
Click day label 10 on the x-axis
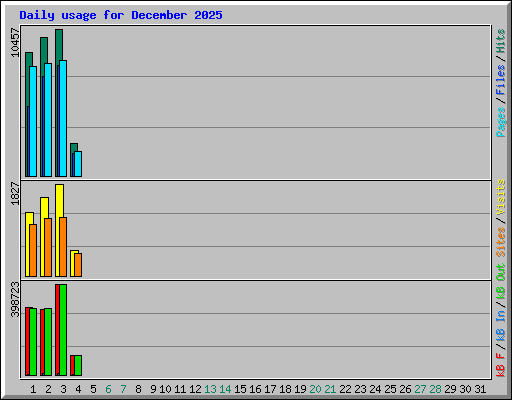coord(165,389)
